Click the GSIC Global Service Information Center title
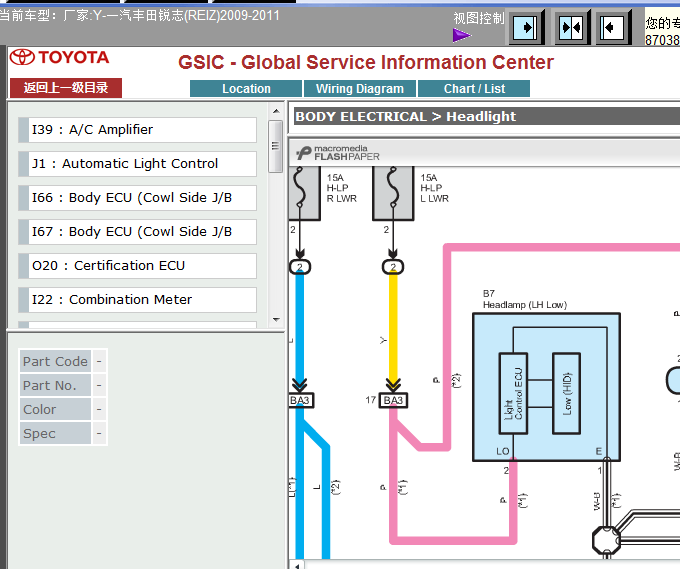 click(366, 62)
